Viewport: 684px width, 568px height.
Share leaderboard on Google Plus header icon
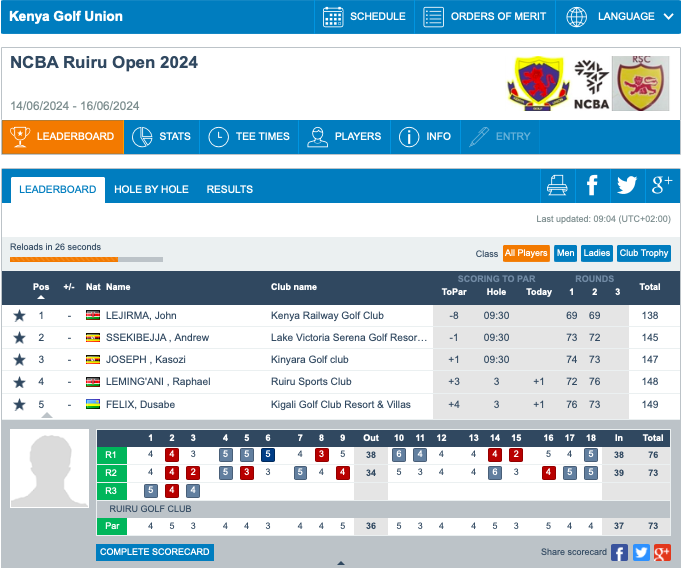(662, 185)
